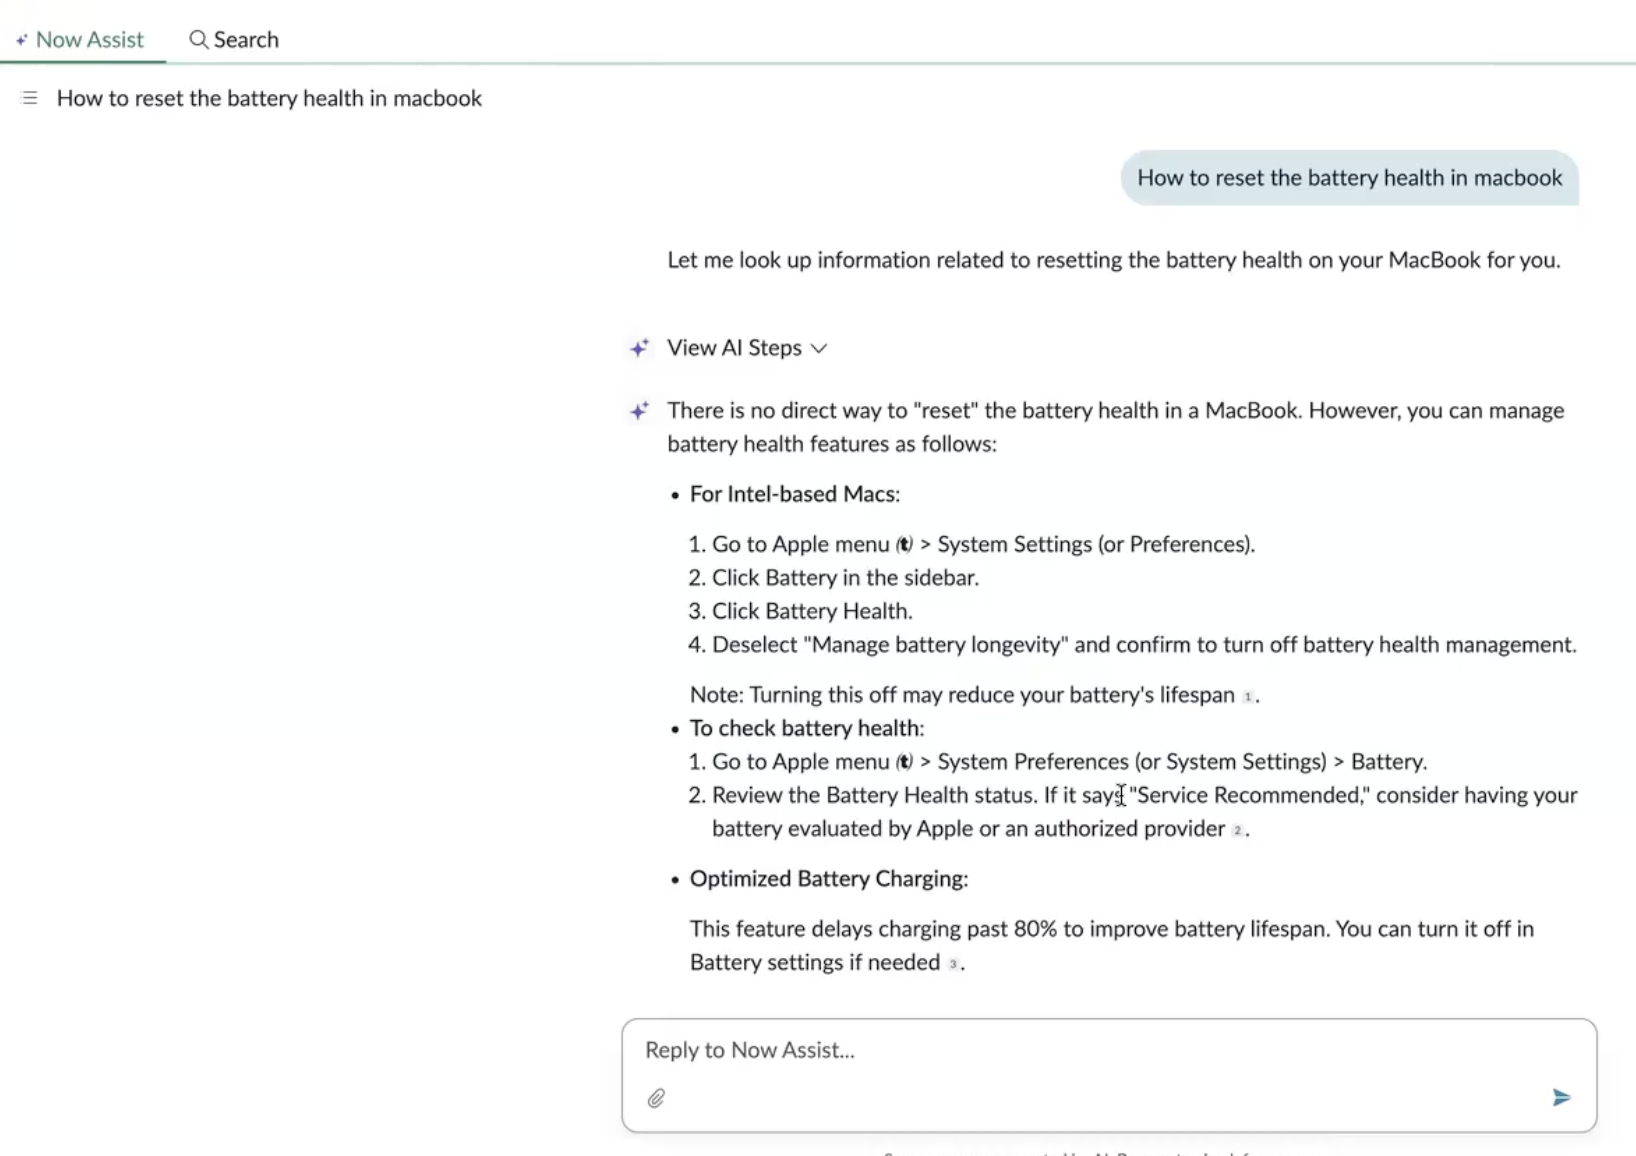
Task: Open citation 3 after Battery settings text
Action: [953, 965]
